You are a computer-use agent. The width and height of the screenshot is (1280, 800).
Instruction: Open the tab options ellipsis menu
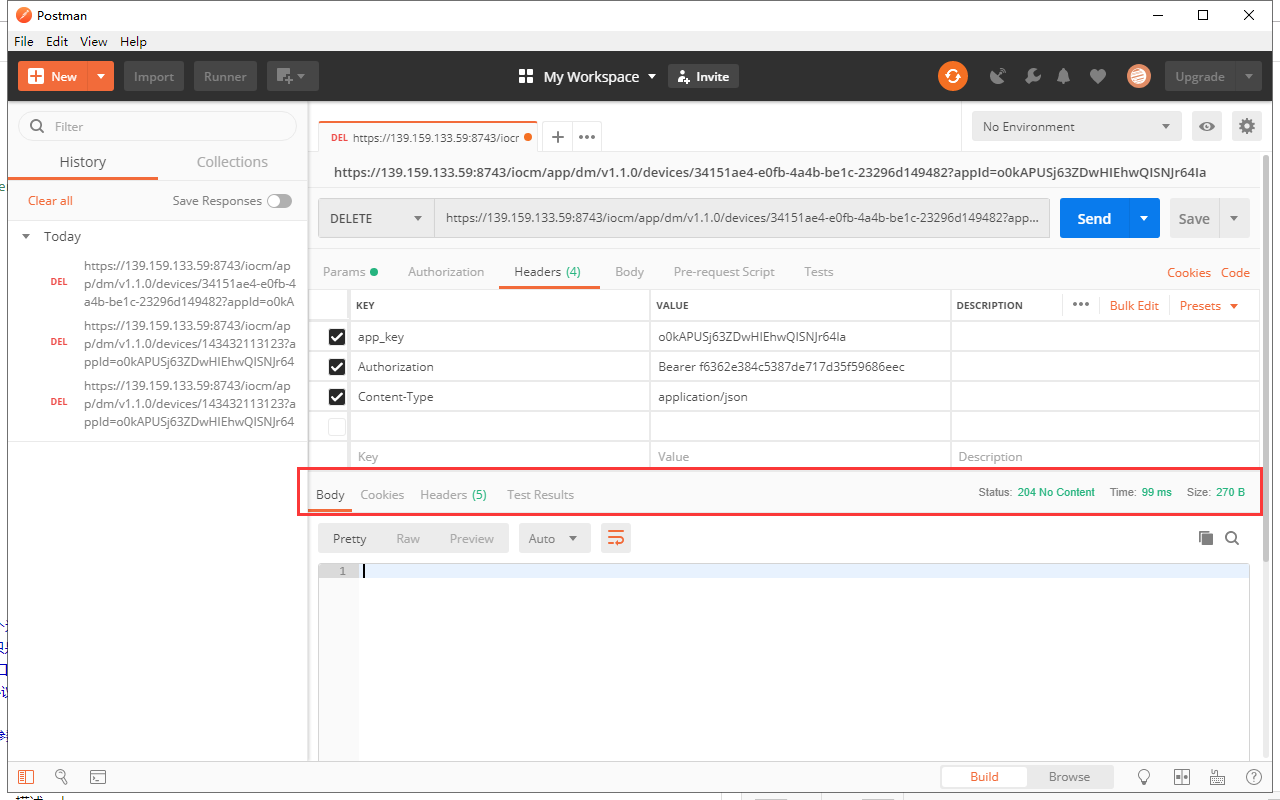click(x=587, y=137)
